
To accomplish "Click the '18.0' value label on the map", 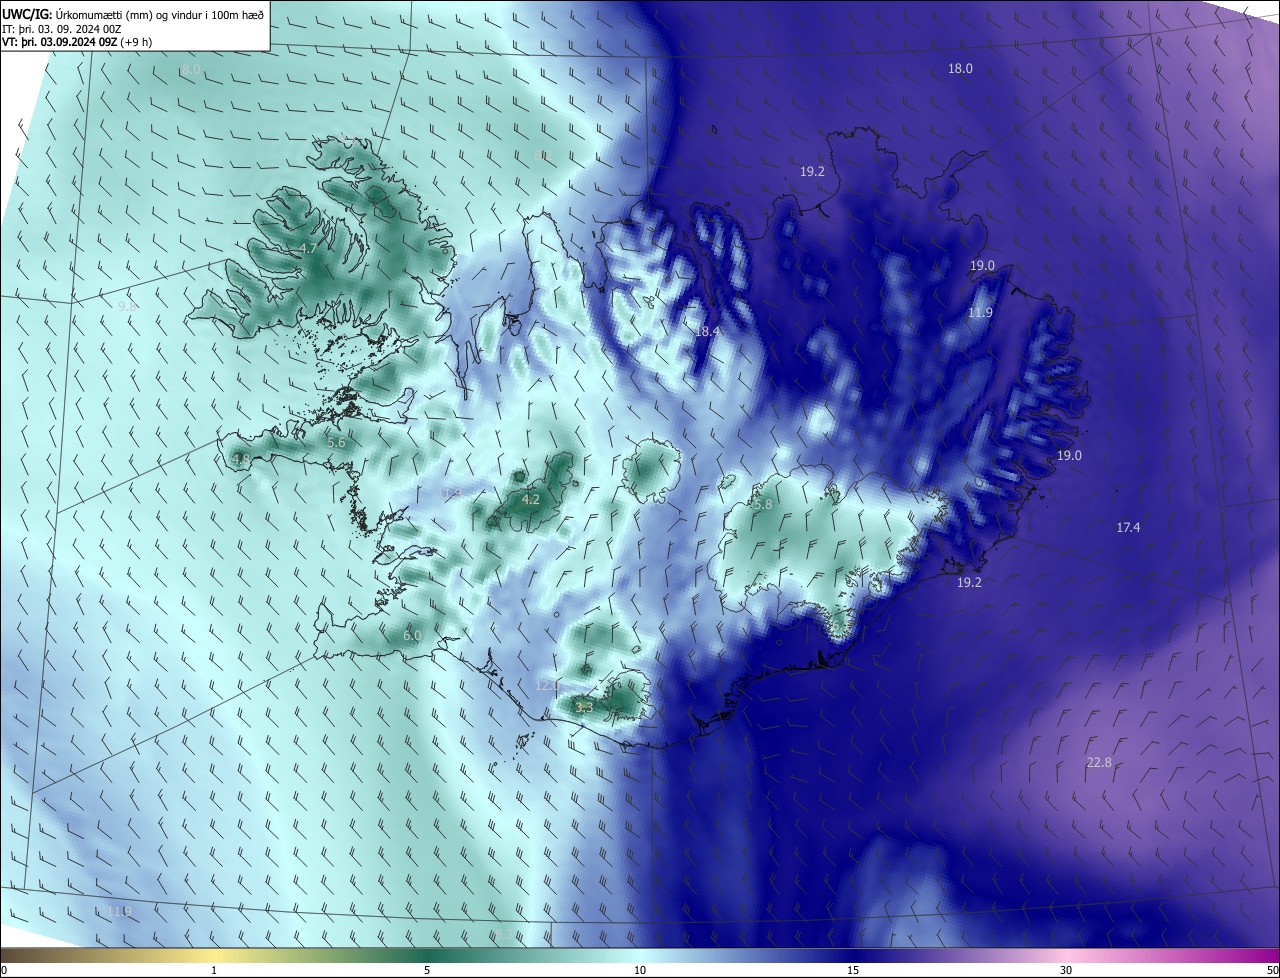I will 960,69.
